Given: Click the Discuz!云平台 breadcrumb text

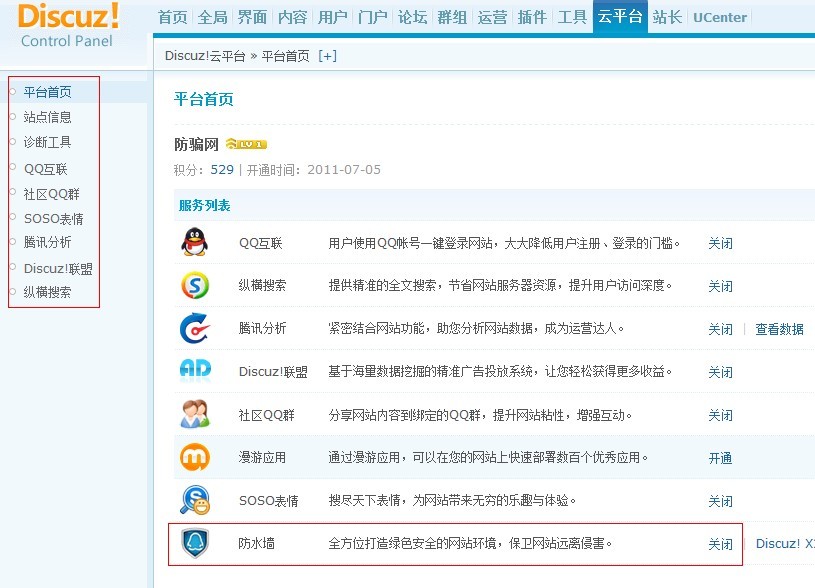Looking at the screenshot, I should pyautogui.click(x=205, y=56).
